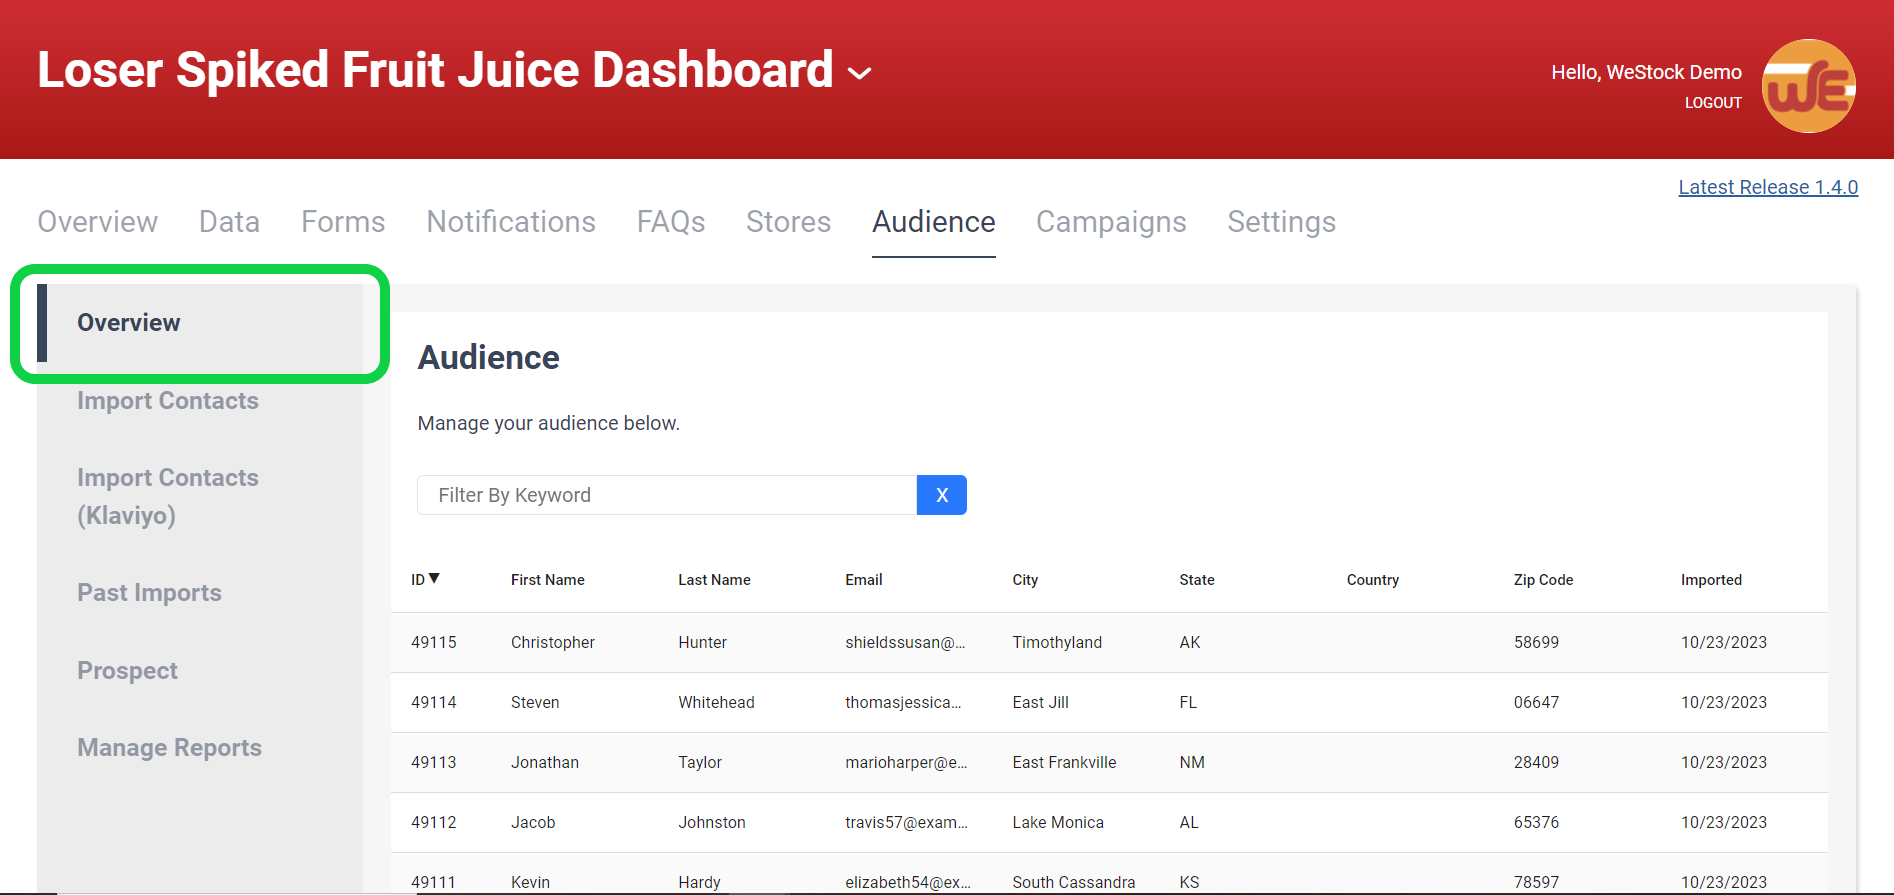Open the Overview top tab
This screenshot has width=1894, height=895.
(98, 221)
